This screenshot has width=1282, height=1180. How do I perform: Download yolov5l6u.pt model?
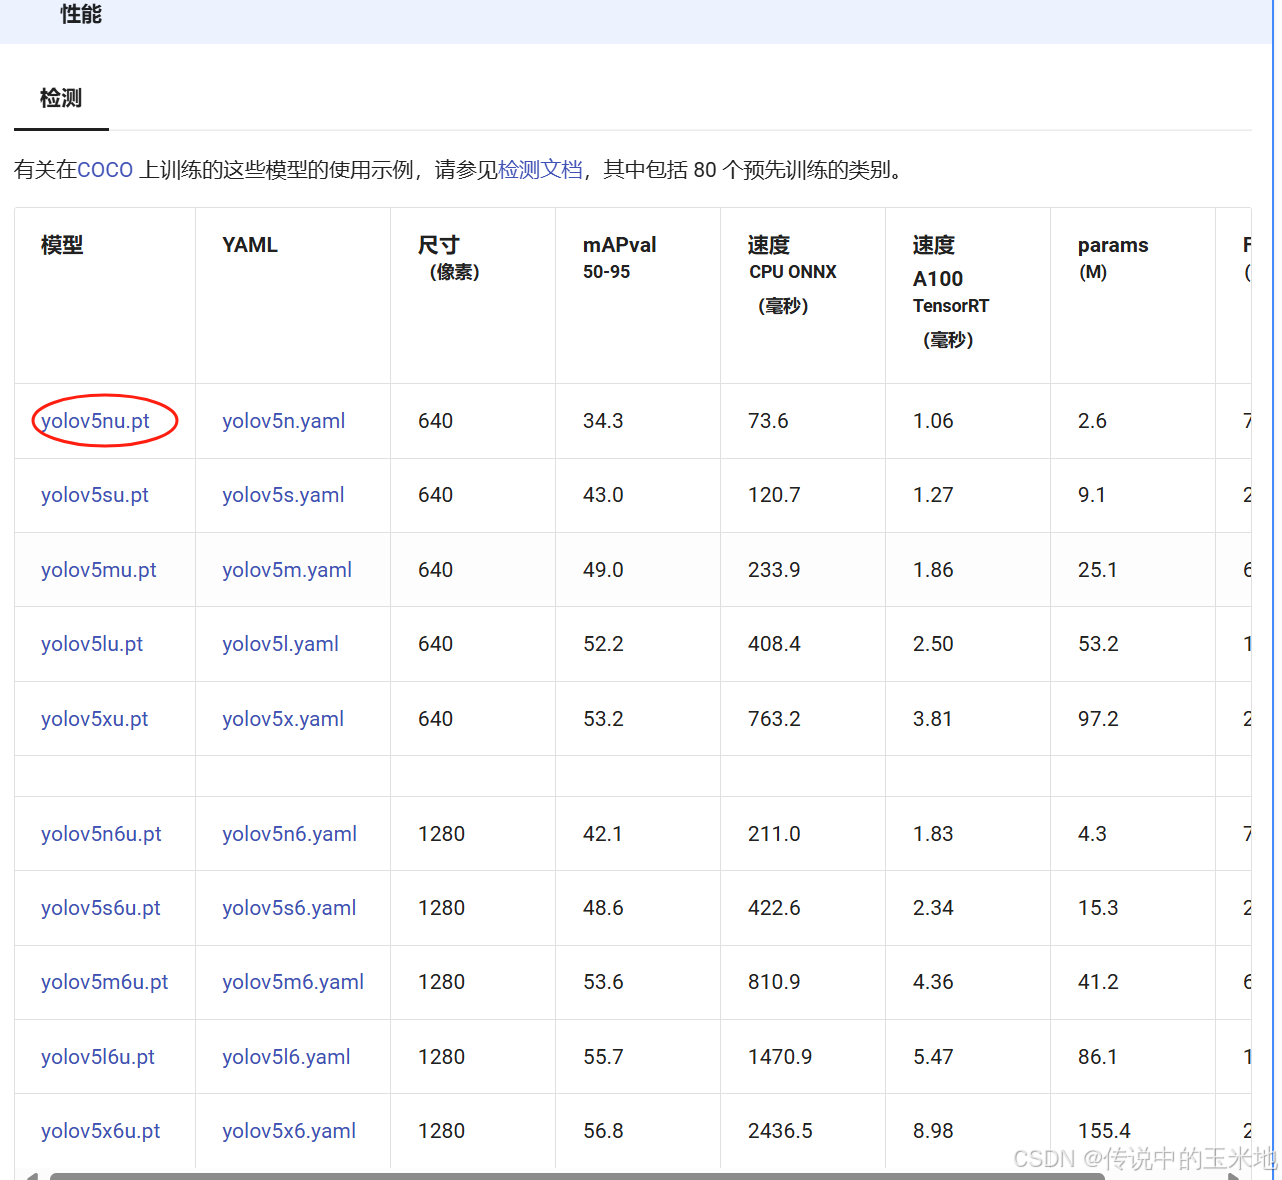pyautogui.click(x=98, y=1057)
